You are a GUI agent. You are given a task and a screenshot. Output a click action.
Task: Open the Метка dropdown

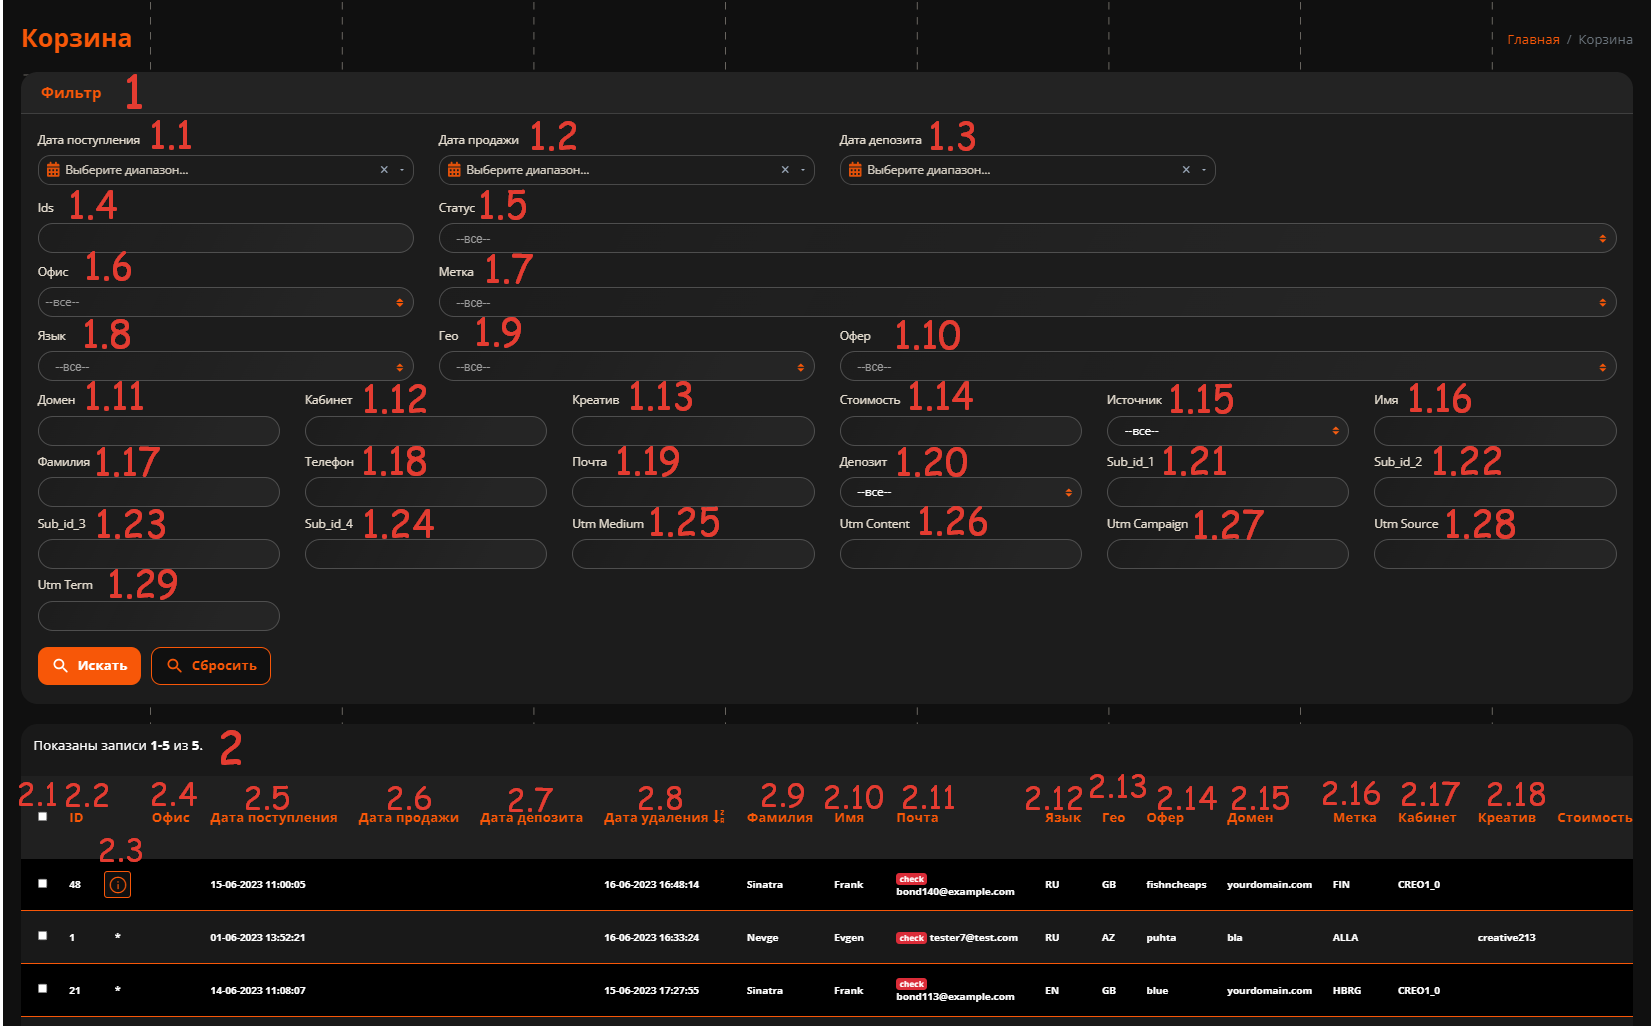pos(1027,302)
